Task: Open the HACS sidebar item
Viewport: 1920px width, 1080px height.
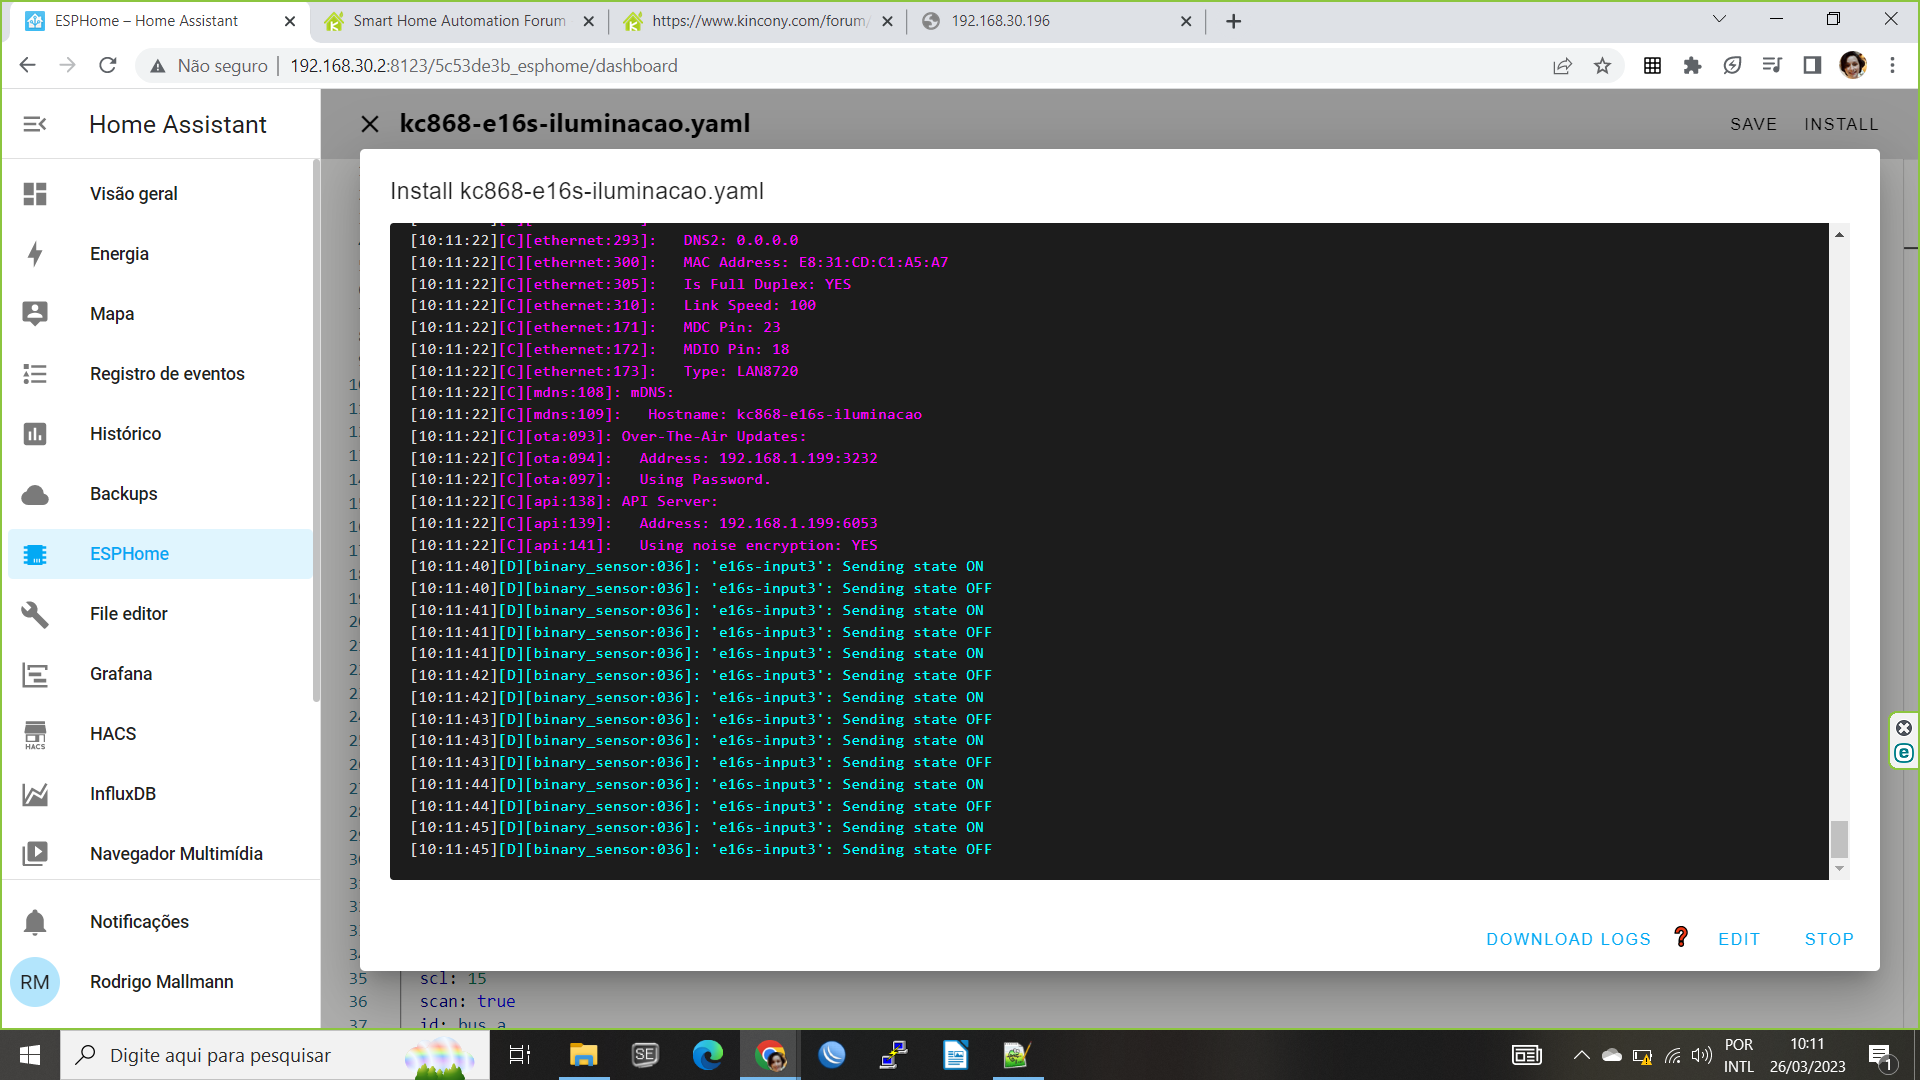Action: tap(112, 734)
